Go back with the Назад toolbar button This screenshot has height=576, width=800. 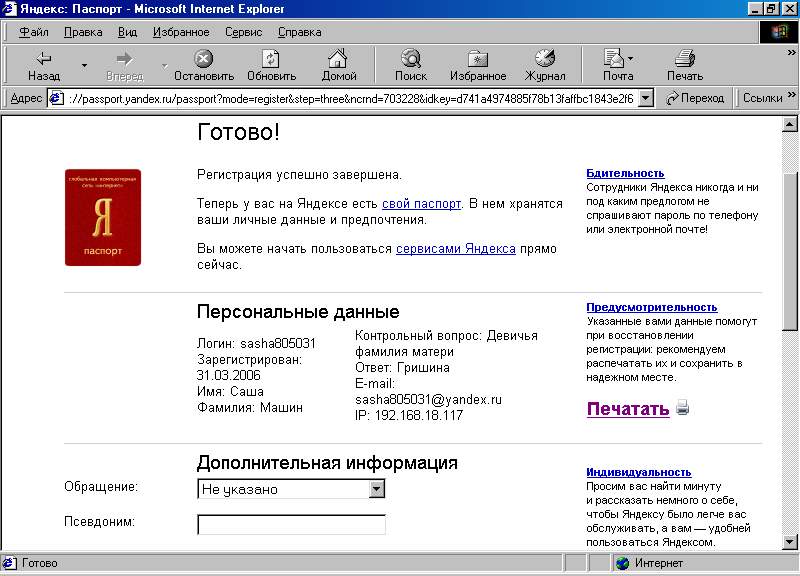[x=44, y=65]
